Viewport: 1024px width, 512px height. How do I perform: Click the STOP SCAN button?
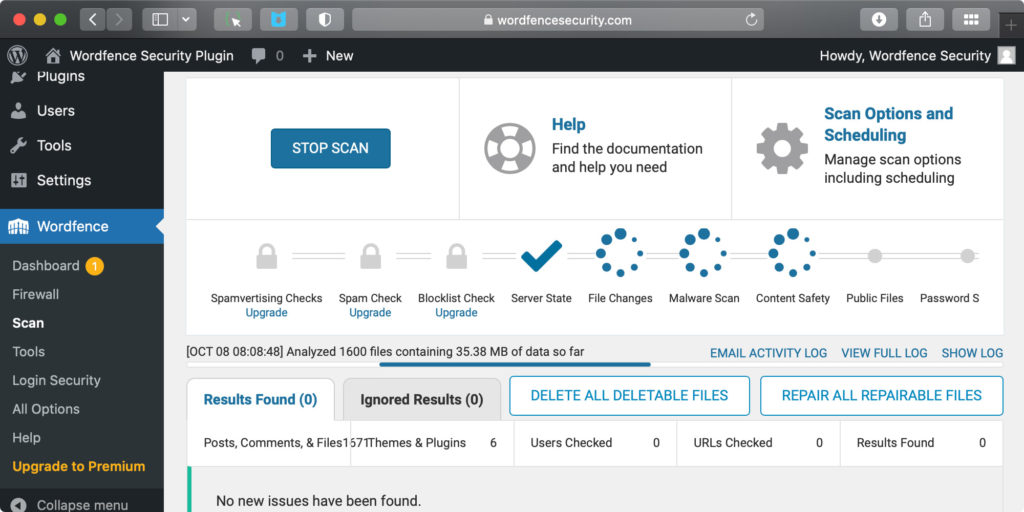pos(330,148)
